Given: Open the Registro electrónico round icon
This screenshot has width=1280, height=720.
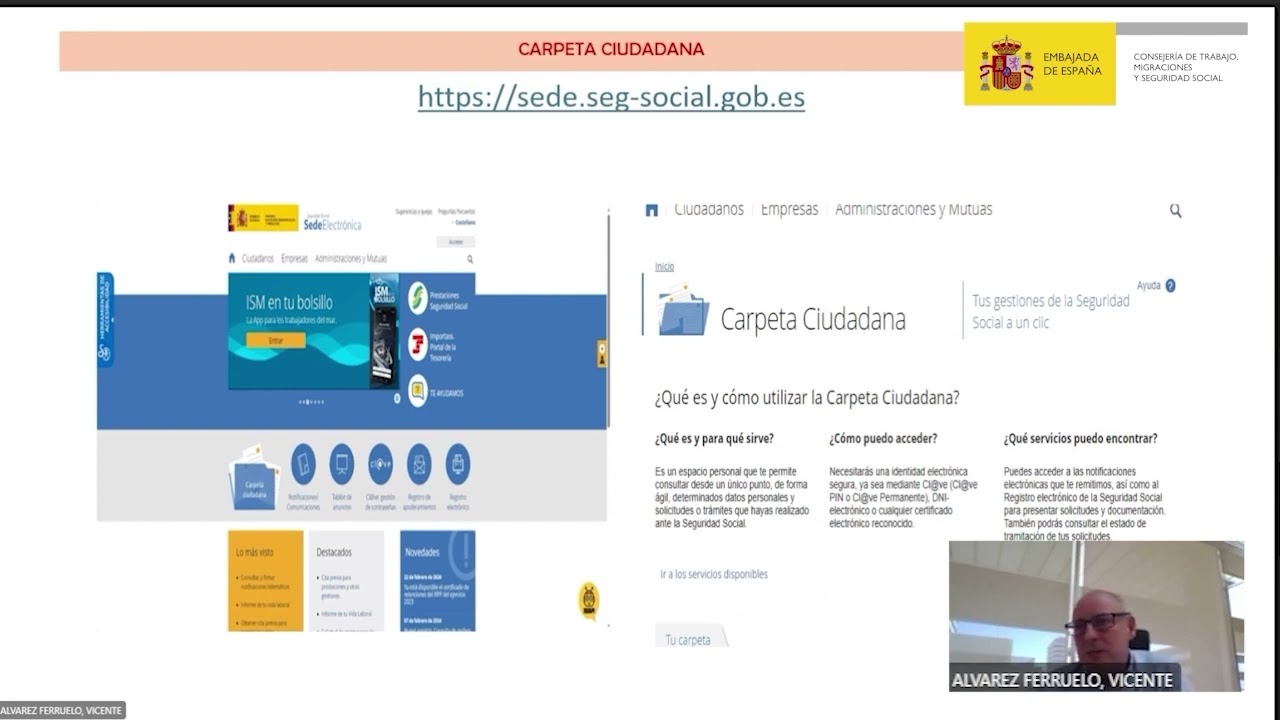Looking at the screenshot, I should coord(458,464).
